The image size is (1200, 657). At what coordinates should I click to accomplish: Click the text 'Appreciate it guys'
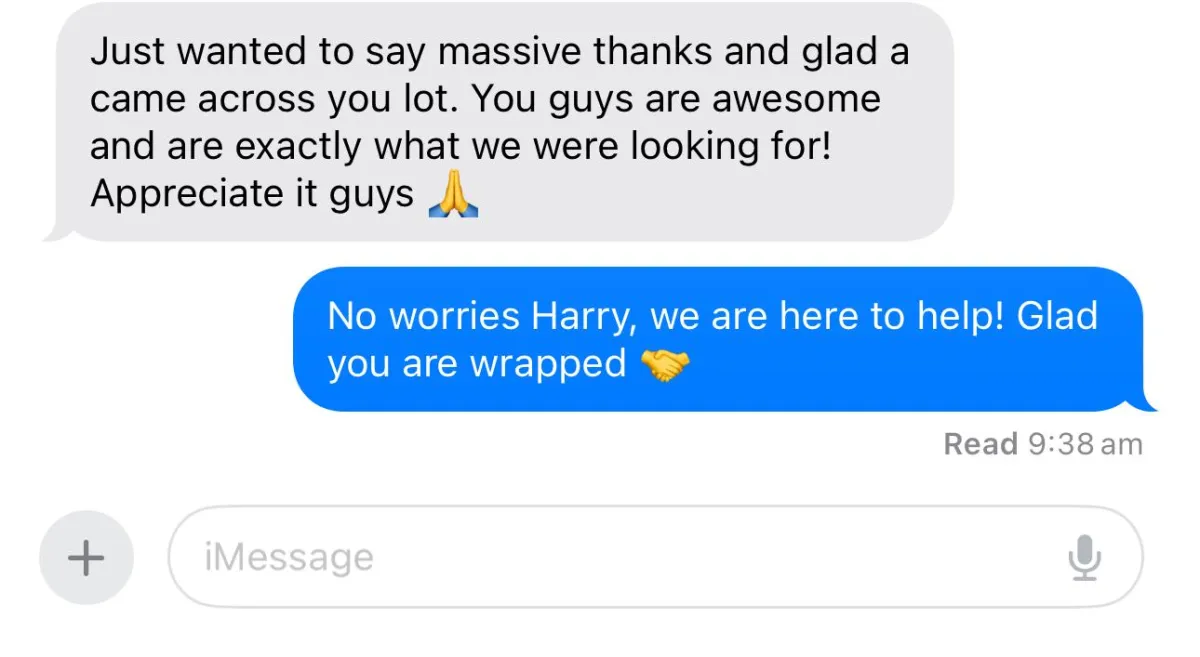pos(252,195)
